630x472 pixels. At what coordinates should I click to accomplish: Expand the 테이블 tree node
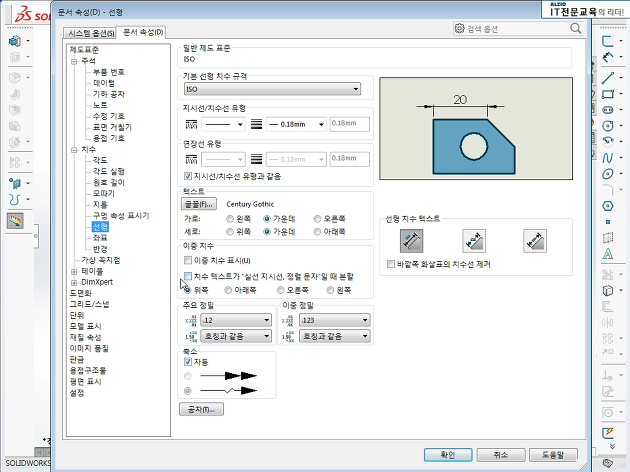coord(74,272)
